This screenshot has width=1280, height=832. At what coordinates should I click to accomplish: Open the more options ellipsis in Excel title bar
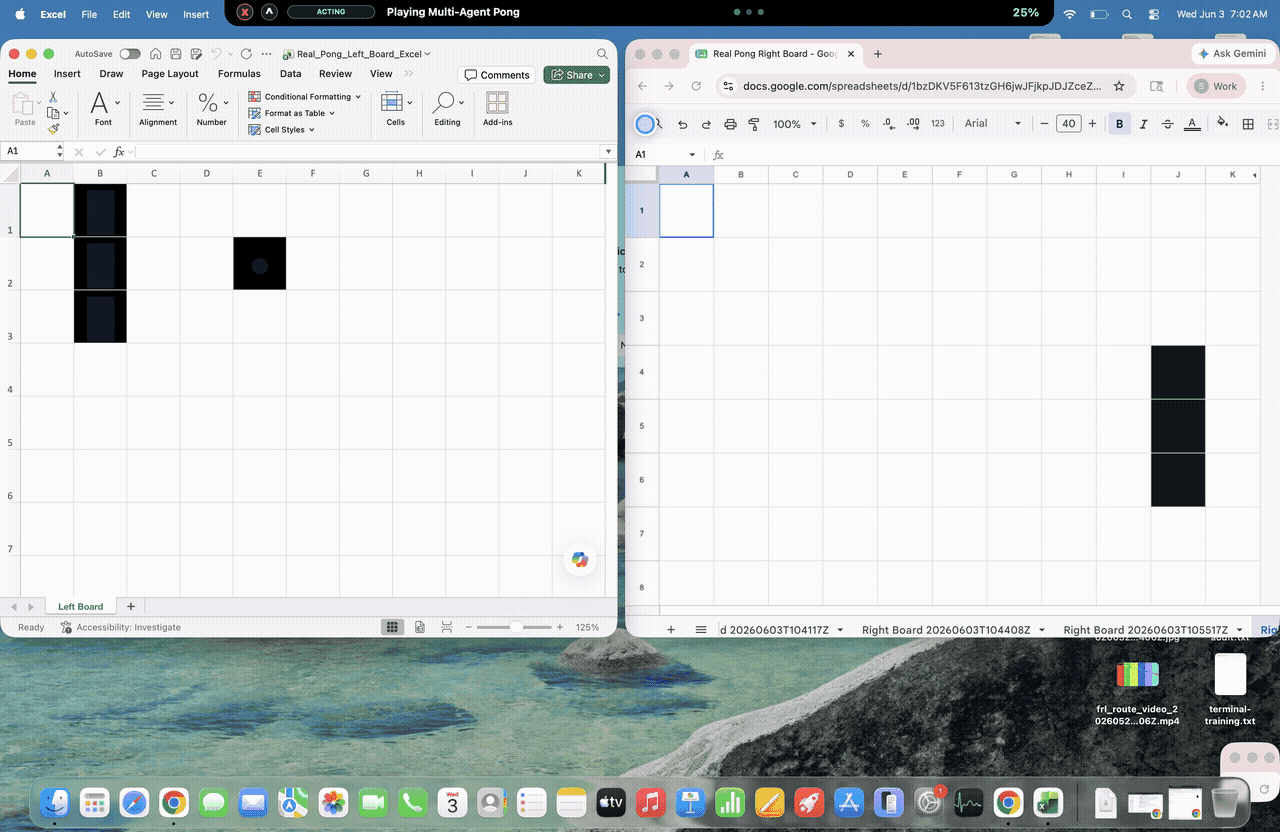(266, 54)
